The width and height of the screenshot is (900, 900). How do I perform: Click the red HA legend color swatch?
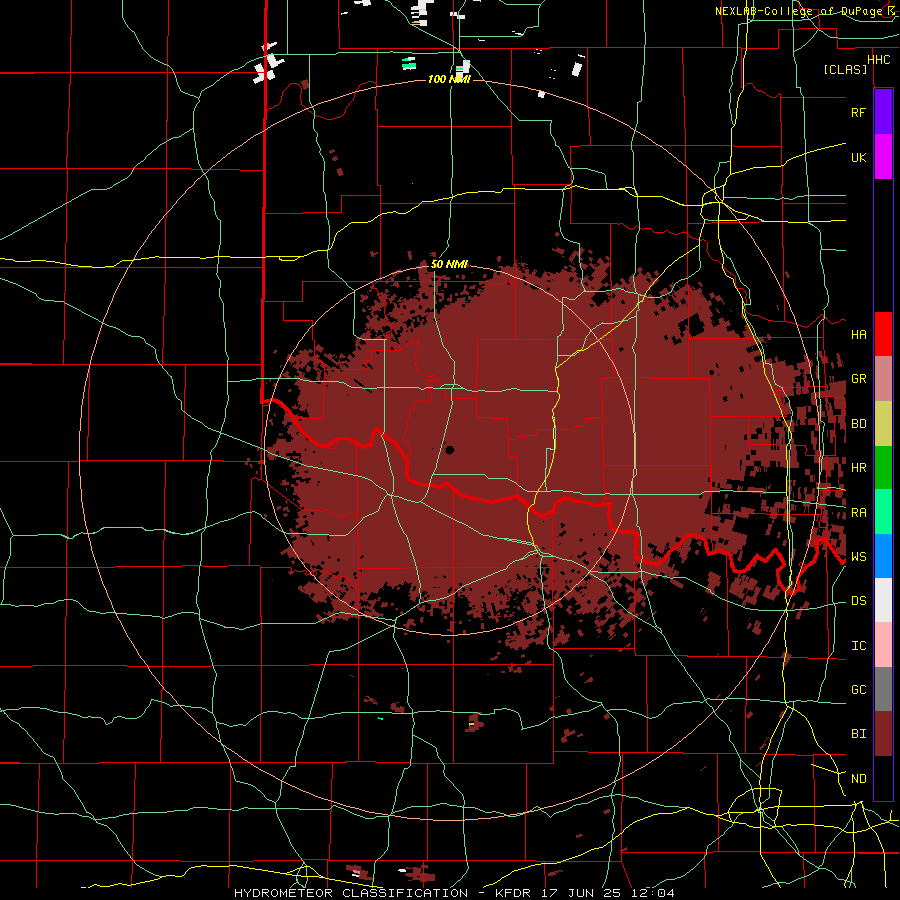point(883,334)
